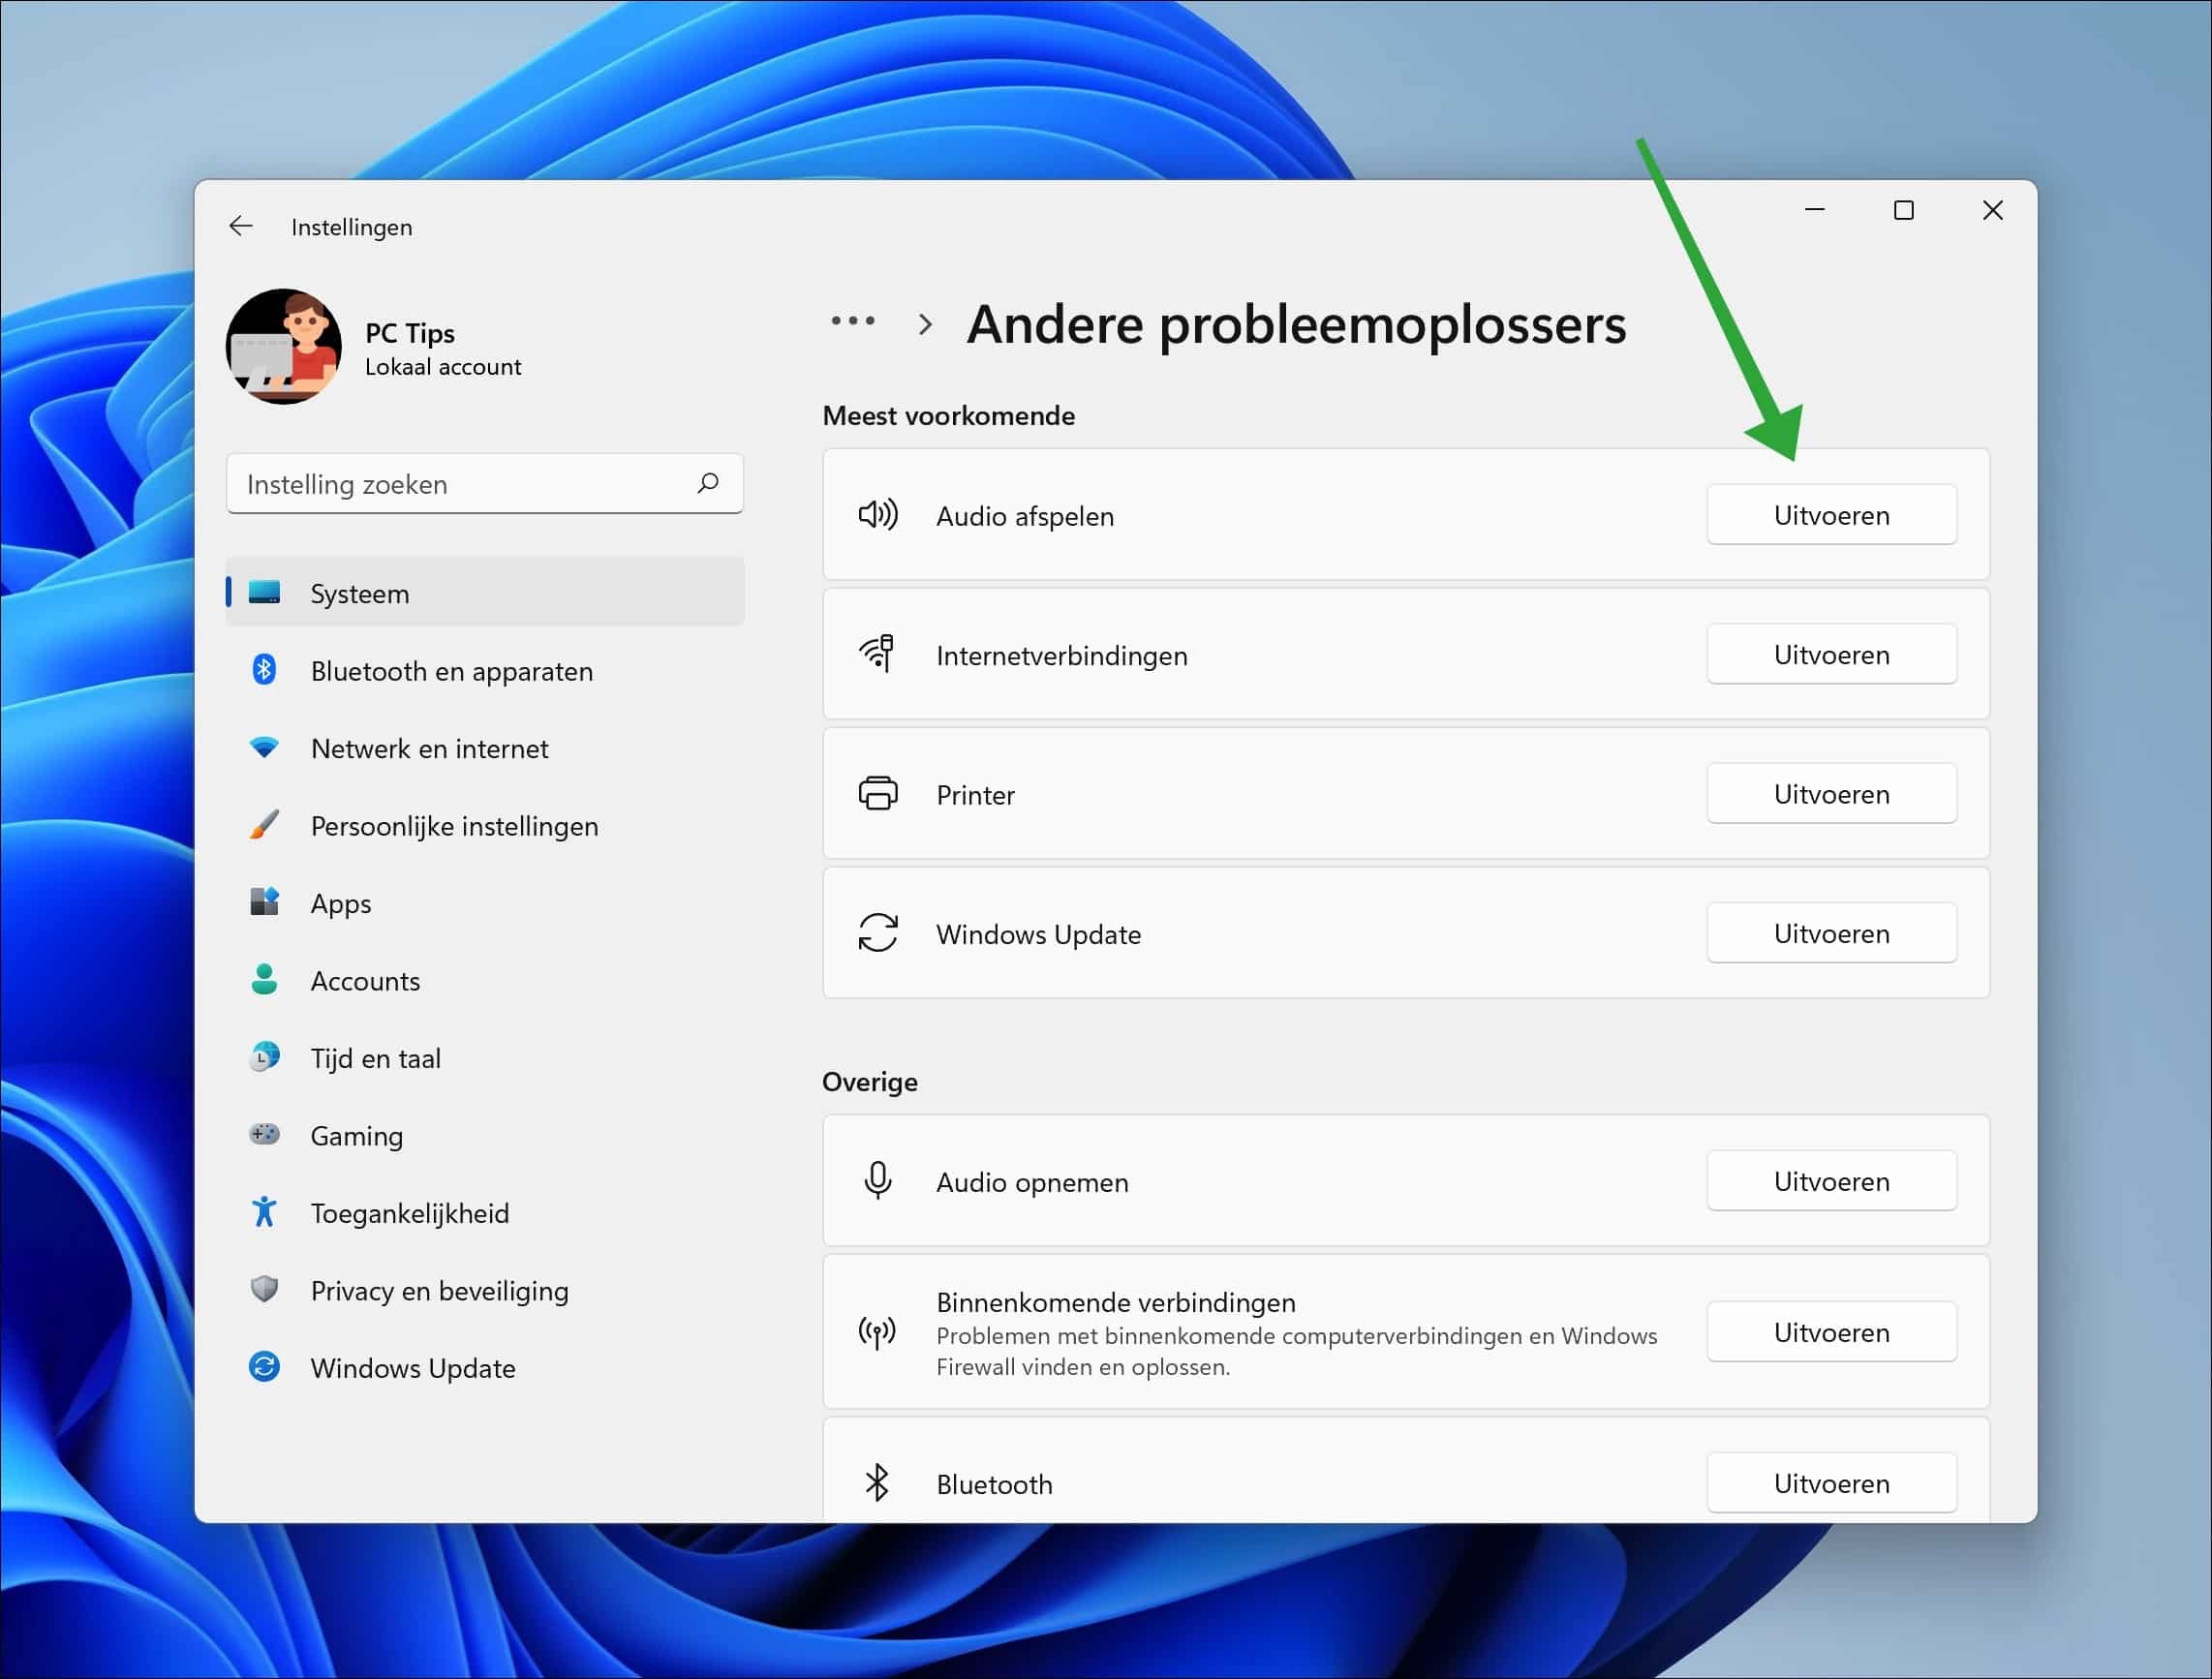The image size is (2212, 1679).
Task: Minimize the Instellingen window
Action: (x=1814, y=210)
